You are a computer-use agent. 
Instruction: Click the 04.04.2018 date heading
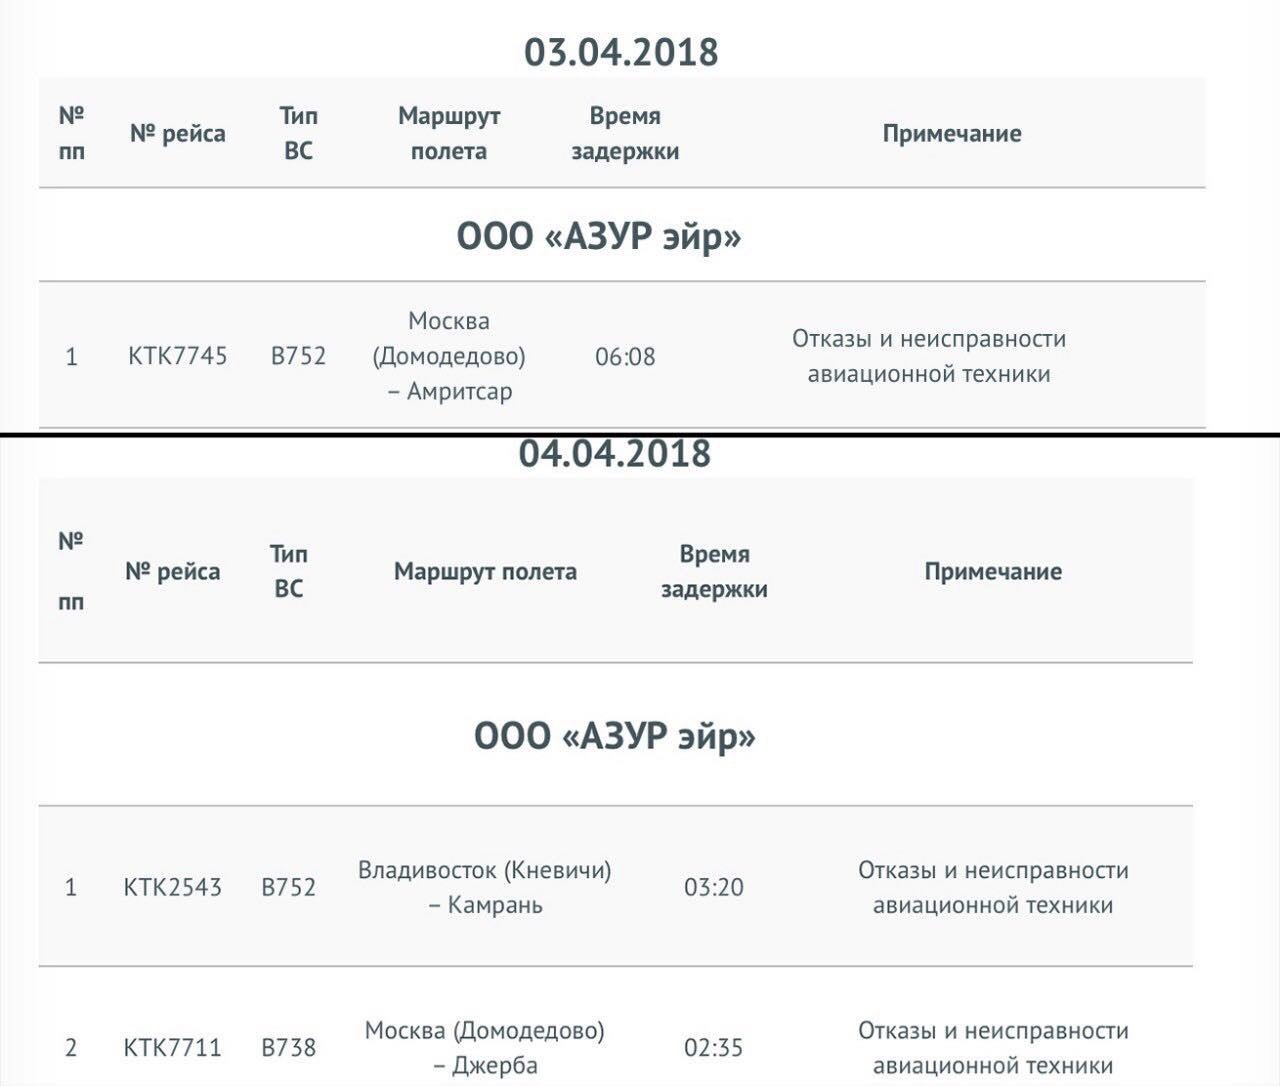[614, 453]
